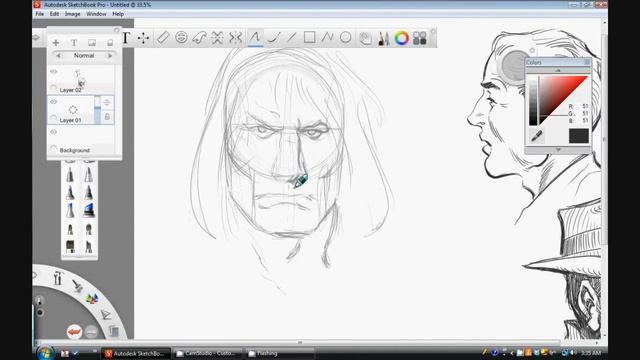640x360 pixels.
Task: Open the brush lagoon icon
Action: click(x=77, y=285)
